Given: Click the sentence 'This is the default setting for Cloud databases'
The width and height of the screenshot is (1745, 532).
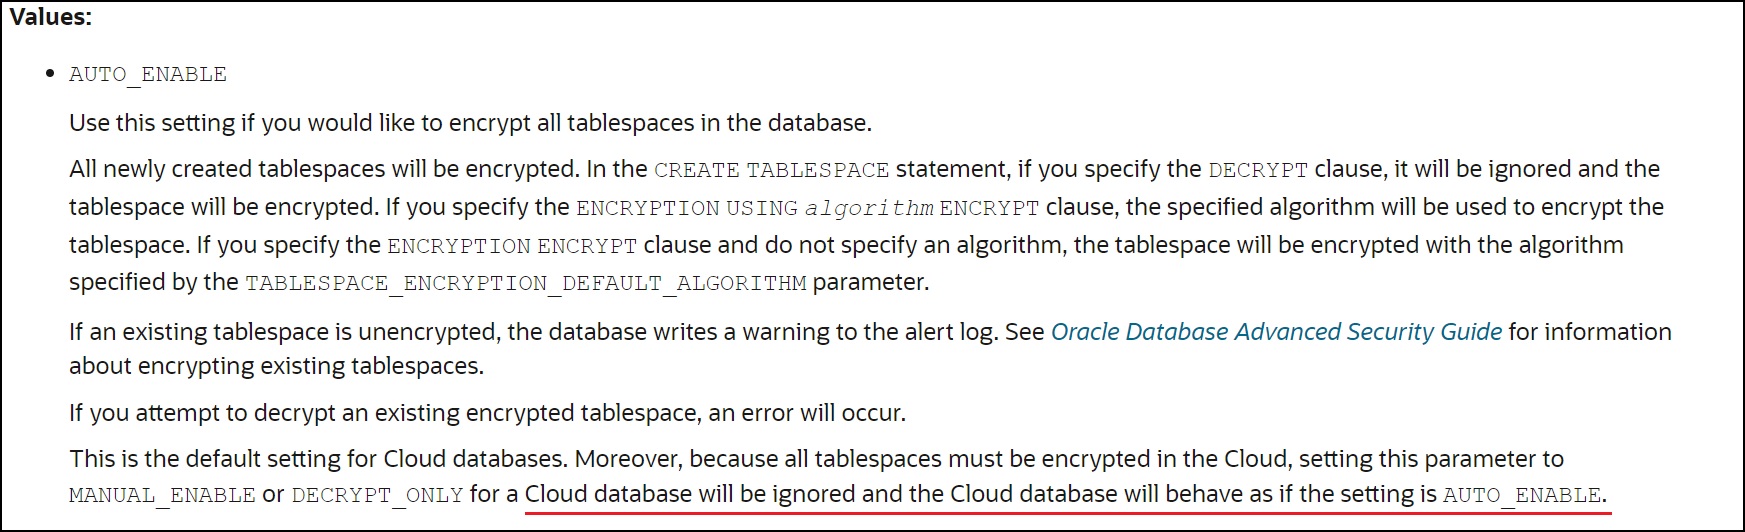Looking at the screenshot, I should click(x=318, y=459).
